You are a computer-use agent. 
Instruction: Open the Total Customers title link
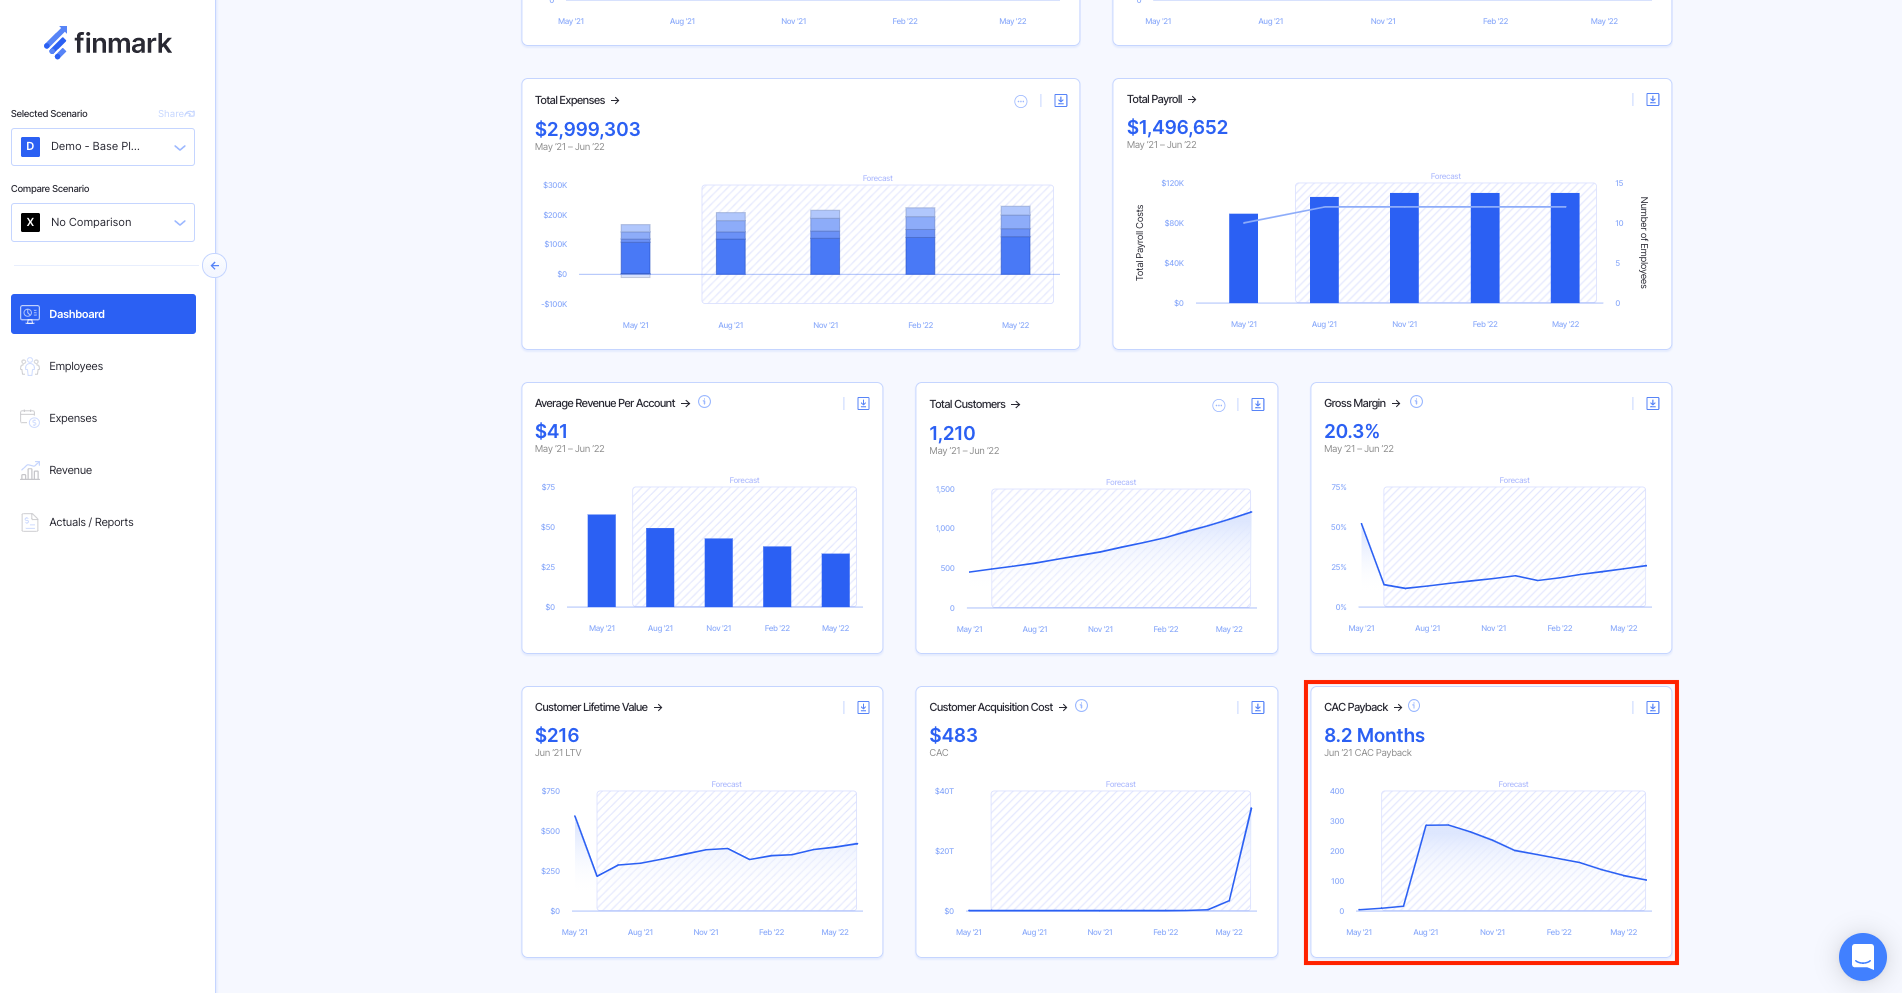pos(967,405)
